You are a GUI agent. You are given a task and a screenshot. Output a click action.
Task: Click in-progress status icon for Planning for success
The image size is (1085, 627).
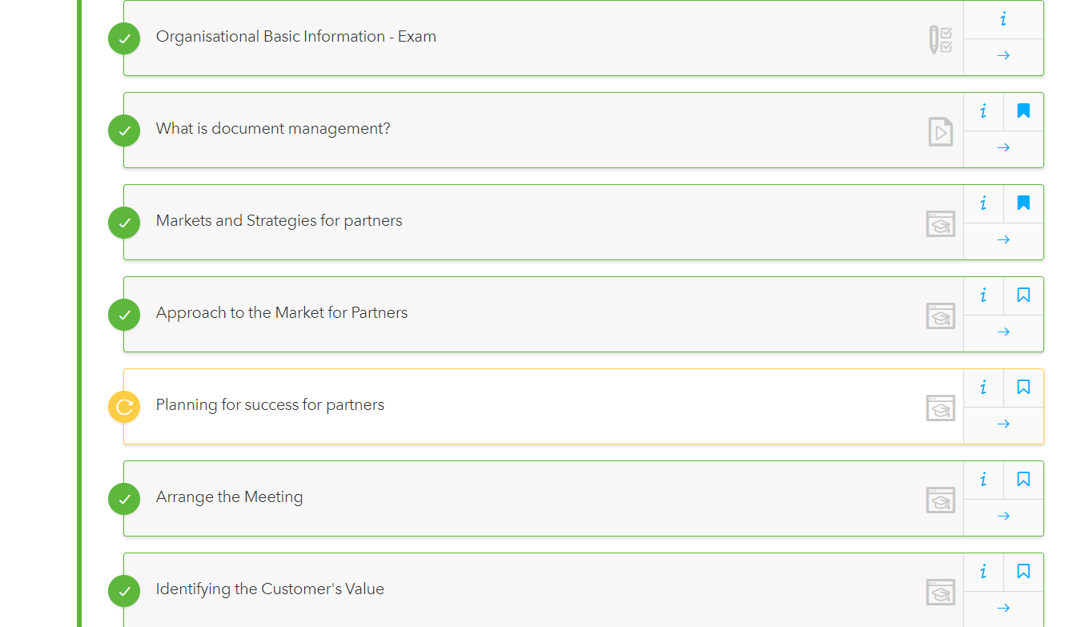pos(124,407)
